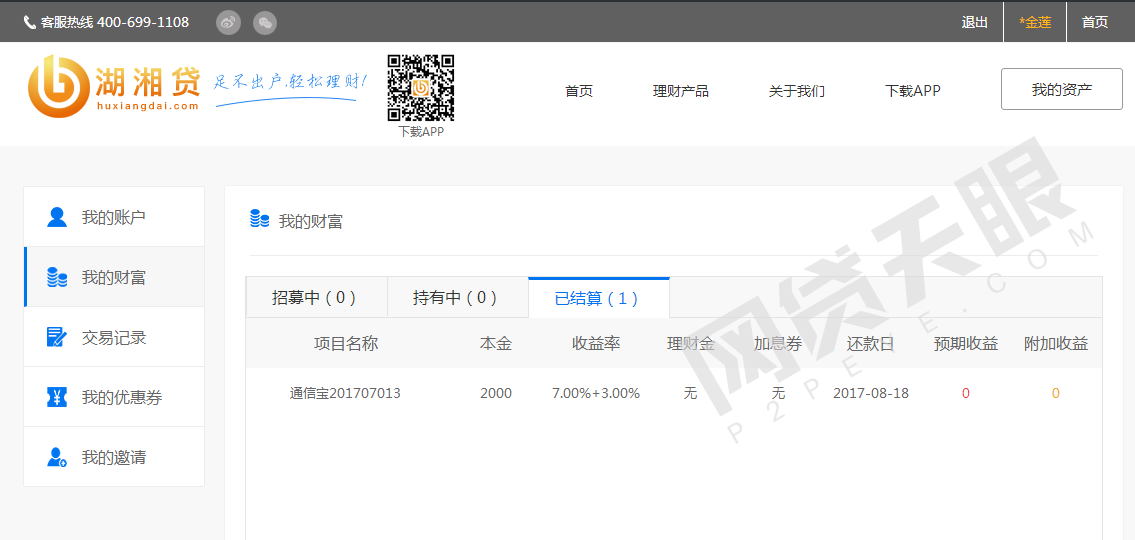Click the 我的优惠券 coupon icon
The width and height of the screenshot is (1135, 540).
(x=57, y=397)
